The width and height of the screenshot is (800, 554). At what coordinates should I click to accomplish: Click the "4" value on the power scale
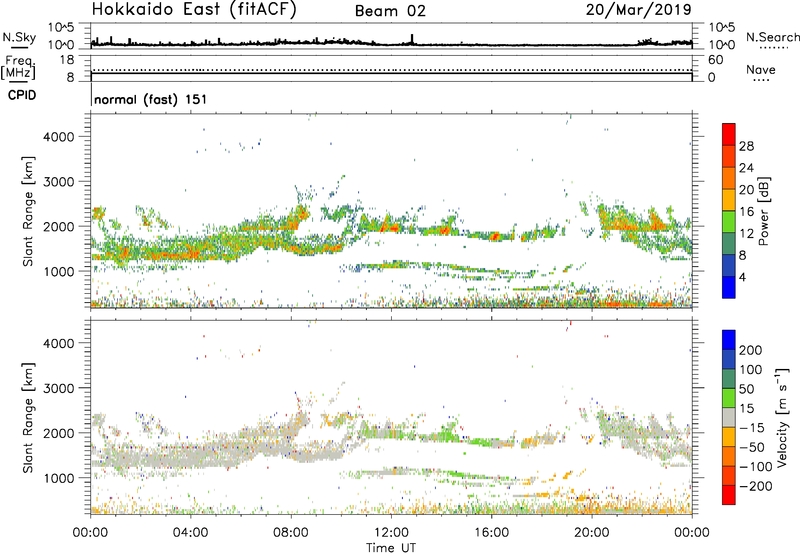tap(743, 277)
